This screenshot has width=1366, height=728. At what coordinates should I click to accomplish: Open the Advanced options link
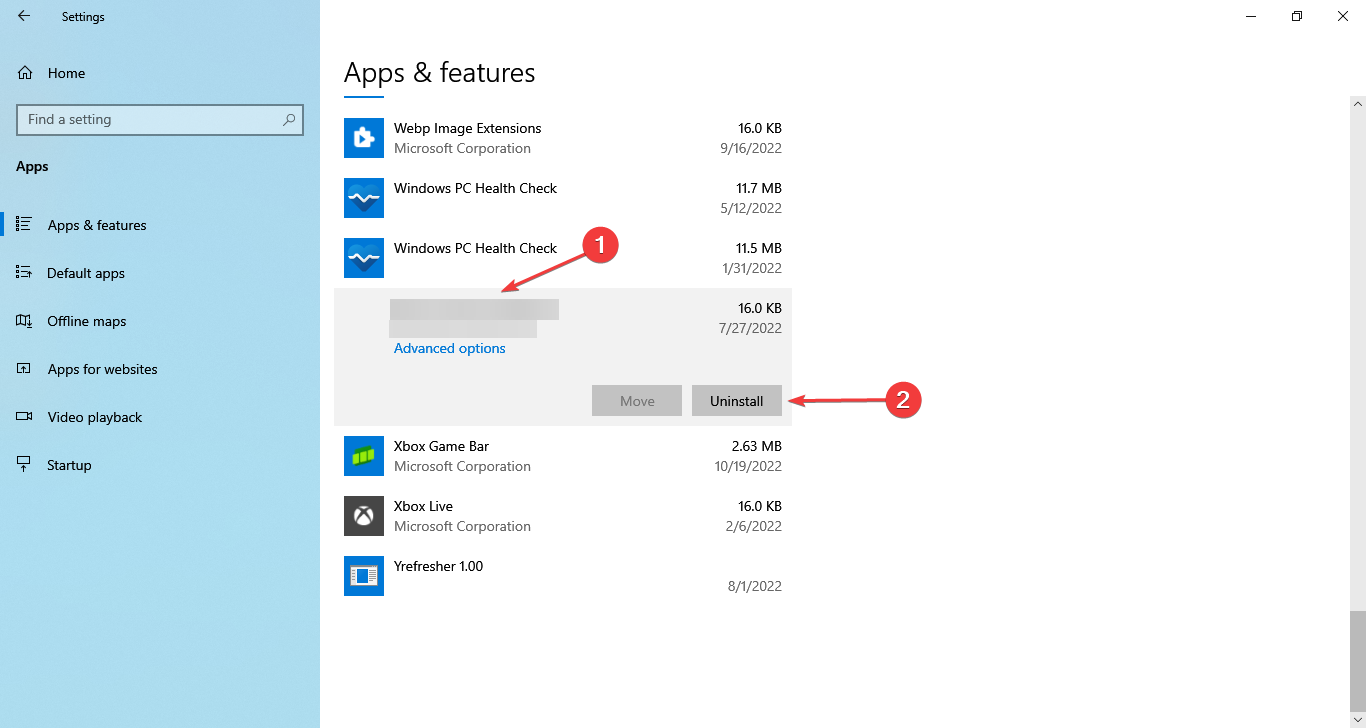(x=450, y=348)
